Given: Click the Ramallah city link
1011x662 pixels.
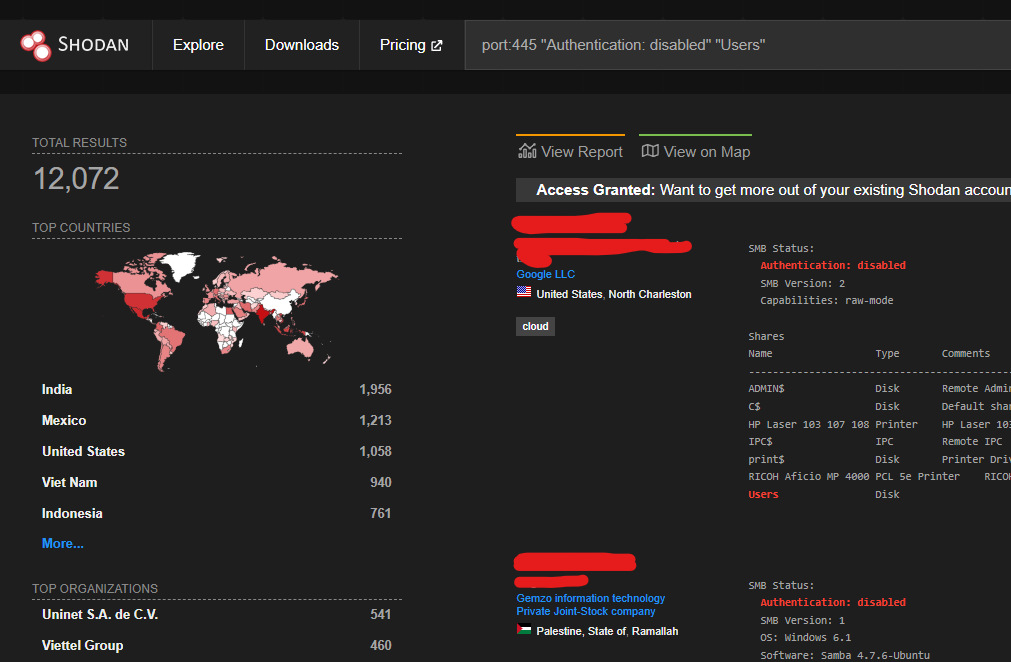Looking at the screenshot, I should click(x=655, y=631).
